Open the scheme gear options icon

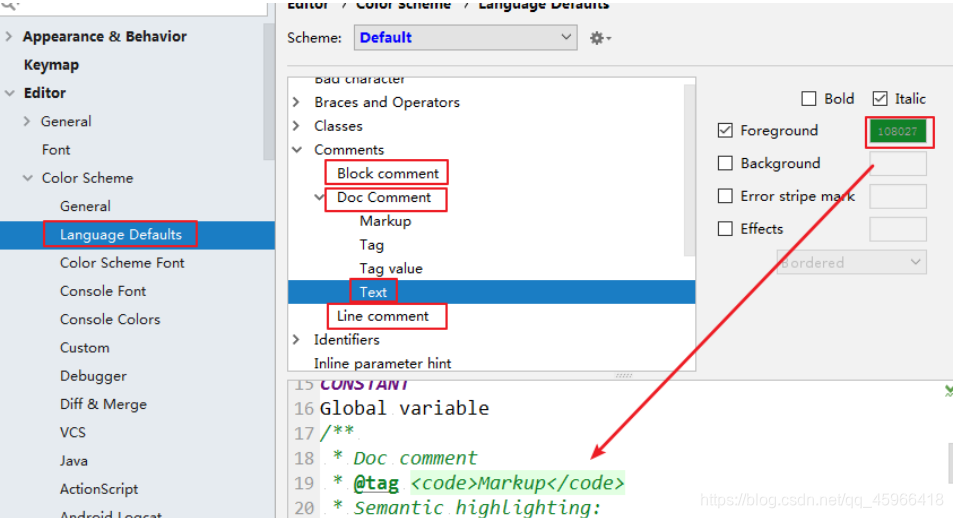(600, 38)
